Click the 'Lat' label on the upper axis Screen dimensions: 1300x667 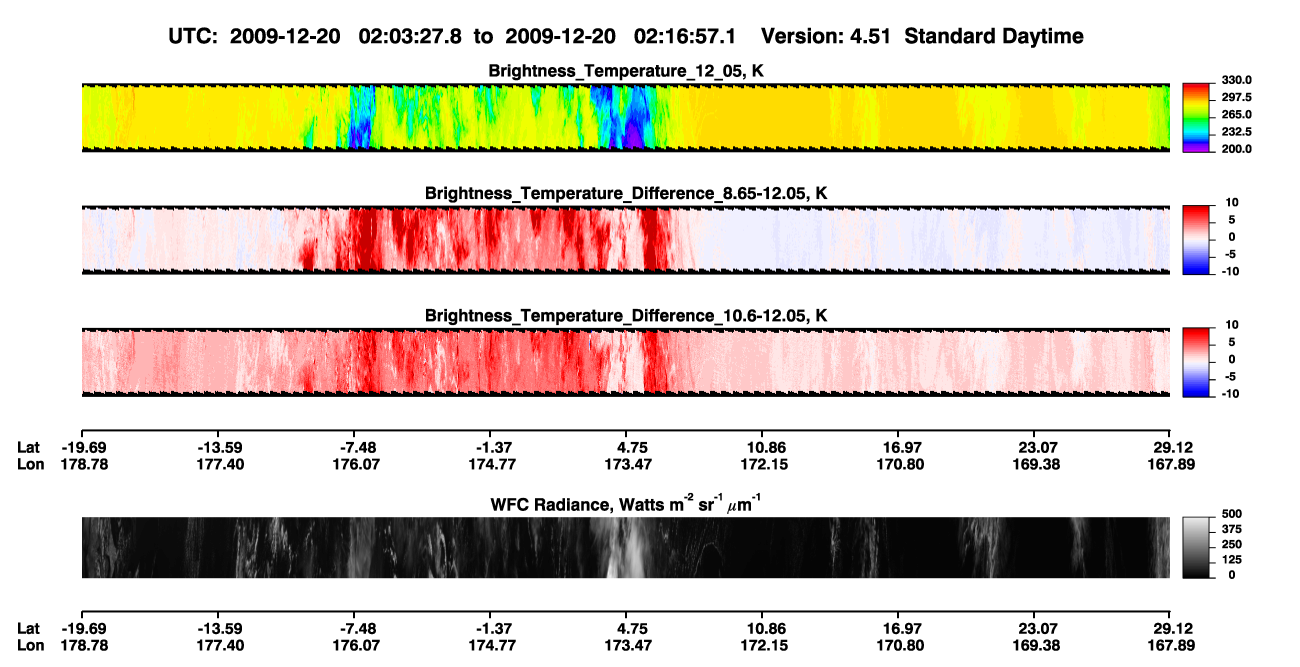[x=28, y=447]
